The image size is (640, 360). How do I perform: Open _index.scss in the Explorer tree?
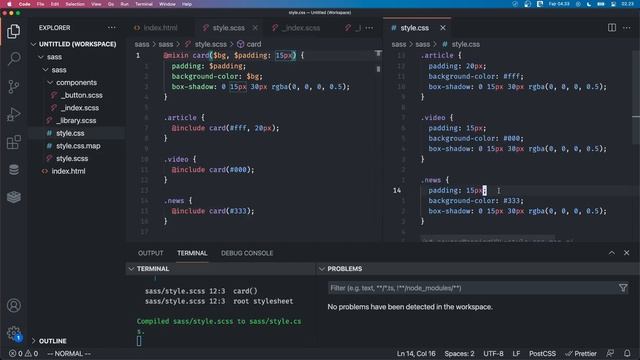click(80, 108)
